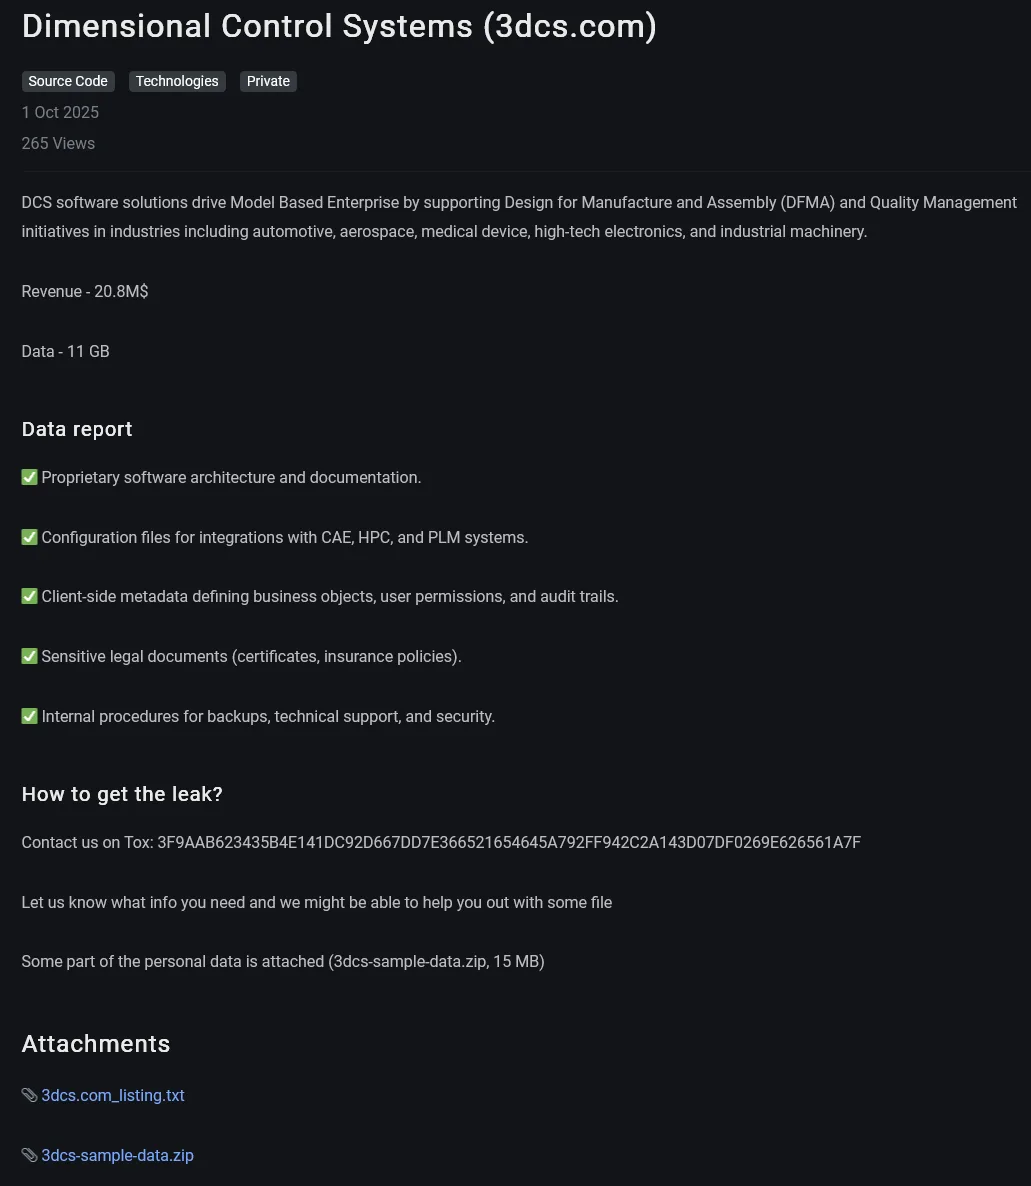Open the Technologies category tag

pos(177,81)
